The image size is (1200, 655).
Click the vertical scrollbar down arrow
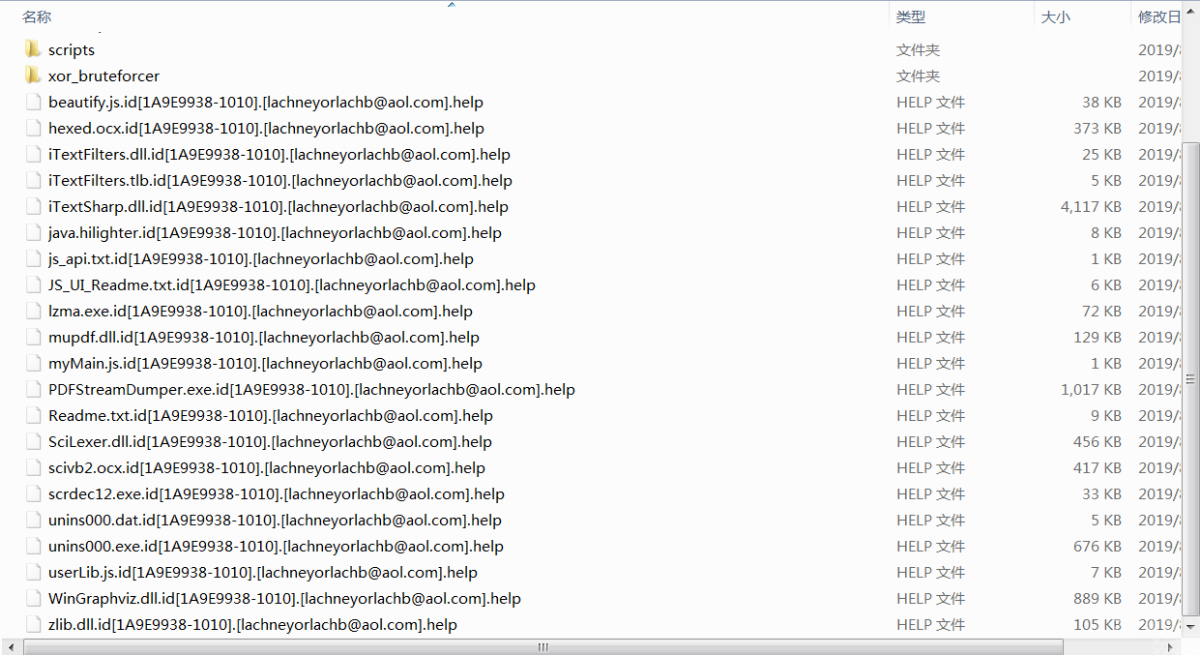tap(1190, 629)
